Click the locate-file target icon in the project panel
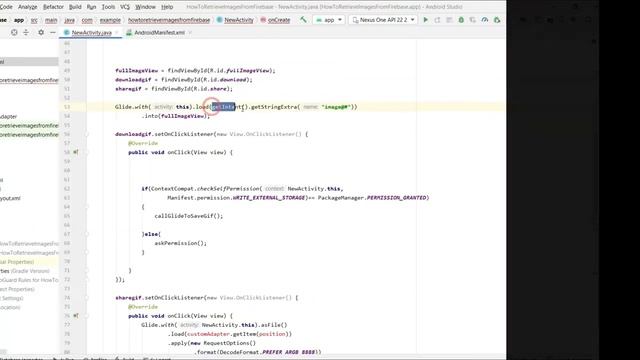640x360 pixels. click(14, 32)
